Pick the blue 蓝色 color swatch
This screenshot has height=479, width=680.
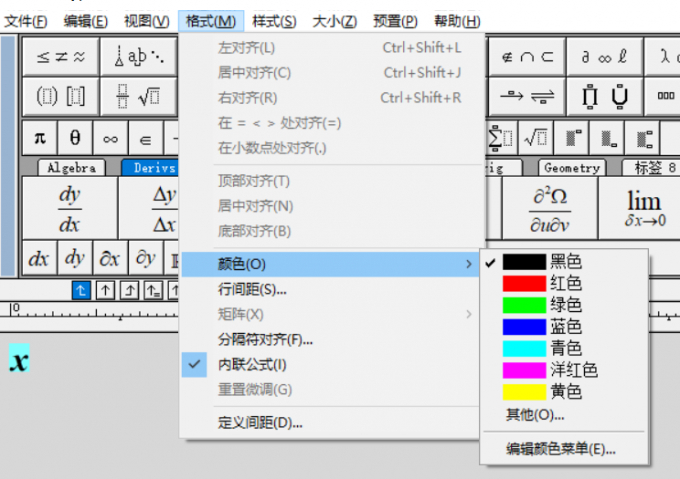524,327
